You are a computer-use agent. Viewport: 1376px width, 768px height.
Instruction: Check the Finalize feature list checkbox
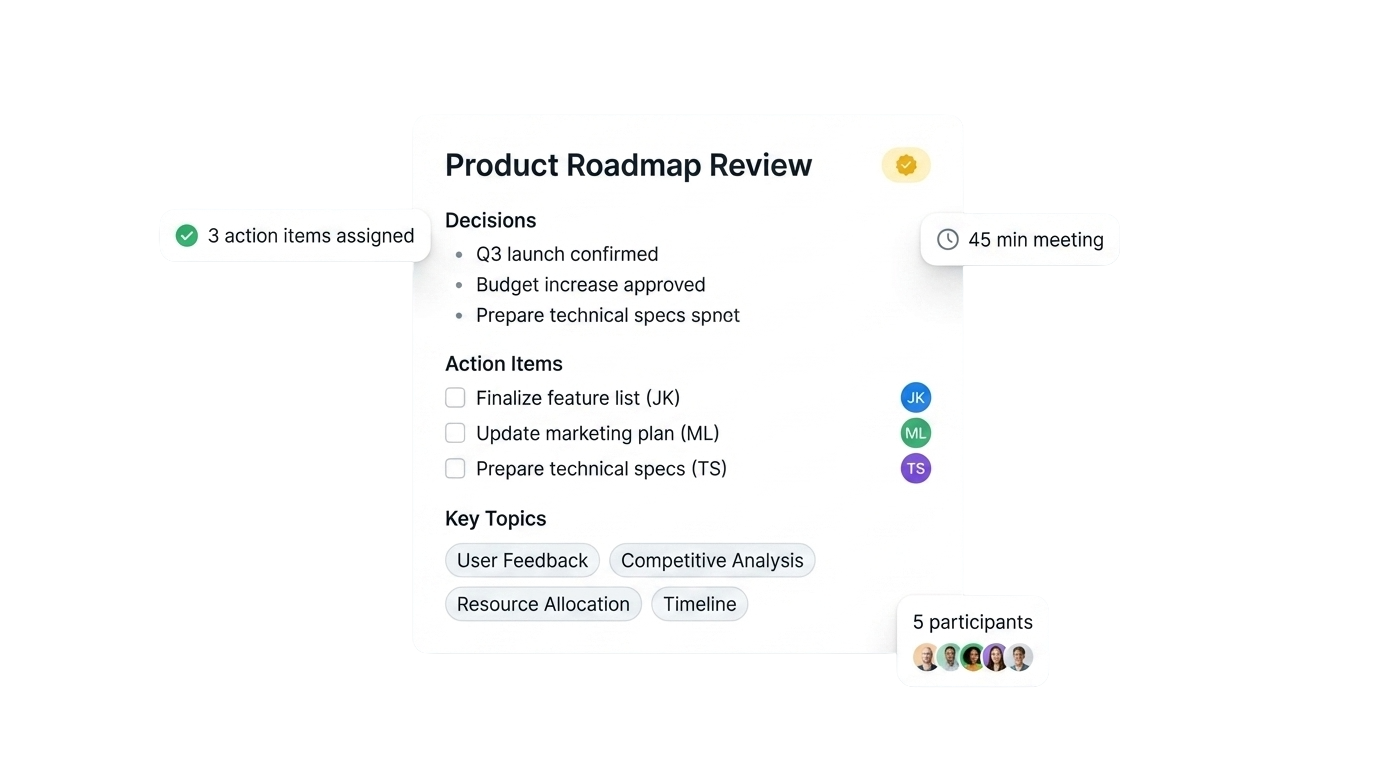(455, 398)
